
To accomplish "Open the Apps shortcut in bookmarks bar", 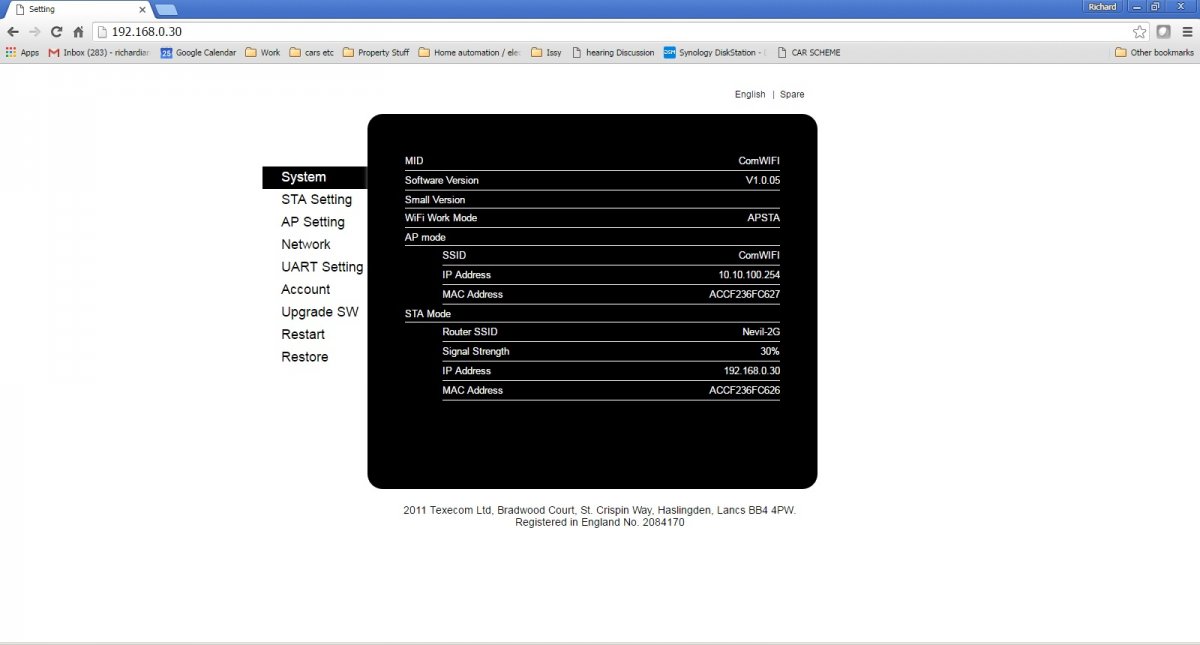I will coord(22,53).
